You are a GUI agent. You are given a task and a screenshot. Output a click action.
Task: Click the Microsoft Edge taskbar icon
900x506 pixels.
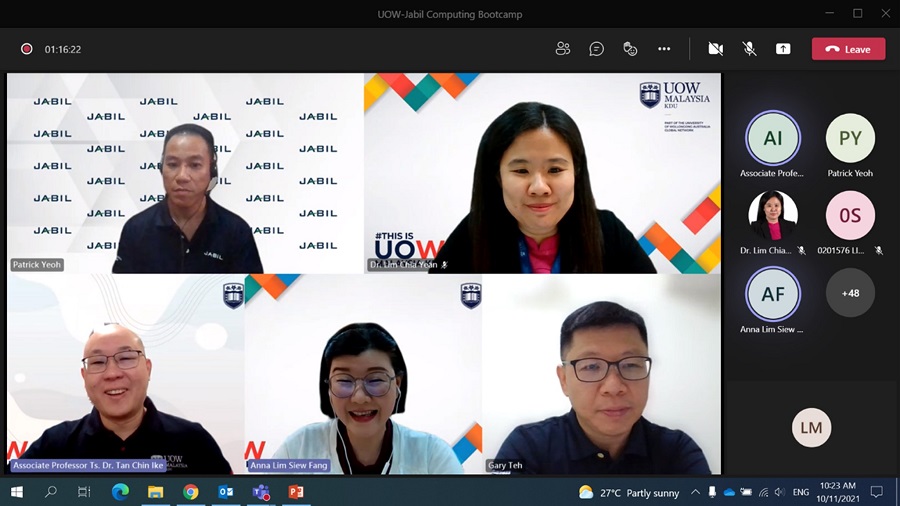pyautogui.click(x=120, y=492)
